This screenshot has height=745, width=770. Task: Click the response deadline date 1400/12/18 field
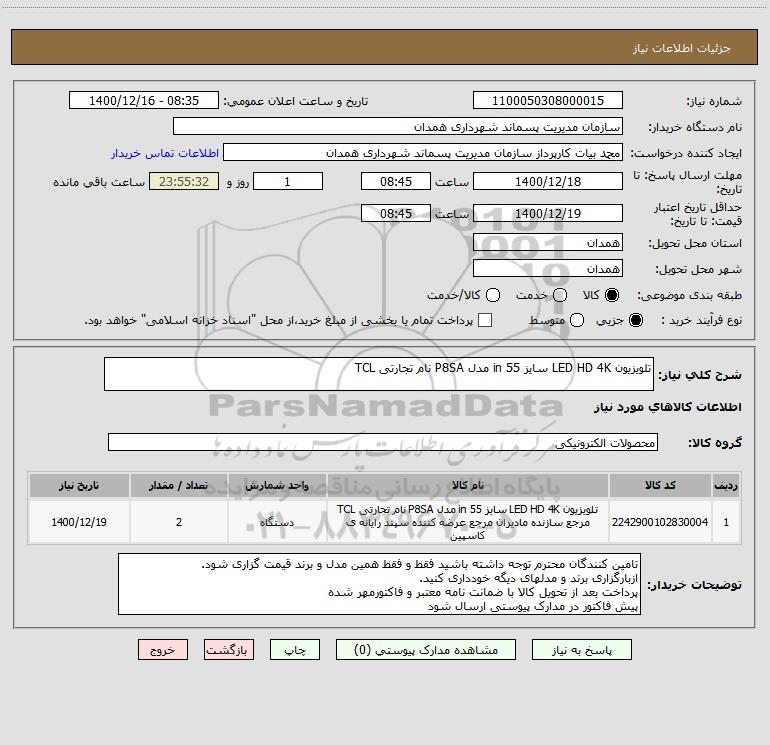[x=548, y=181]
